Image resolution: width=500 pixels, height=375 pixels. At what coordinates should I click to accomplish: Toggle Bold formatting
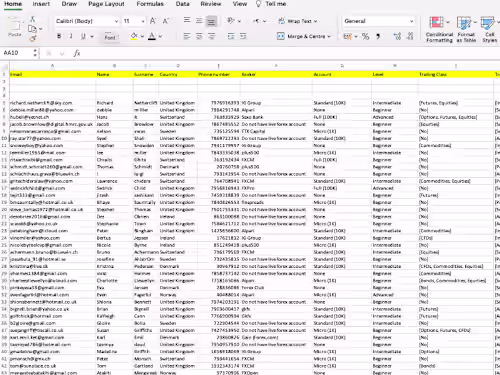[x=59, y=36]
